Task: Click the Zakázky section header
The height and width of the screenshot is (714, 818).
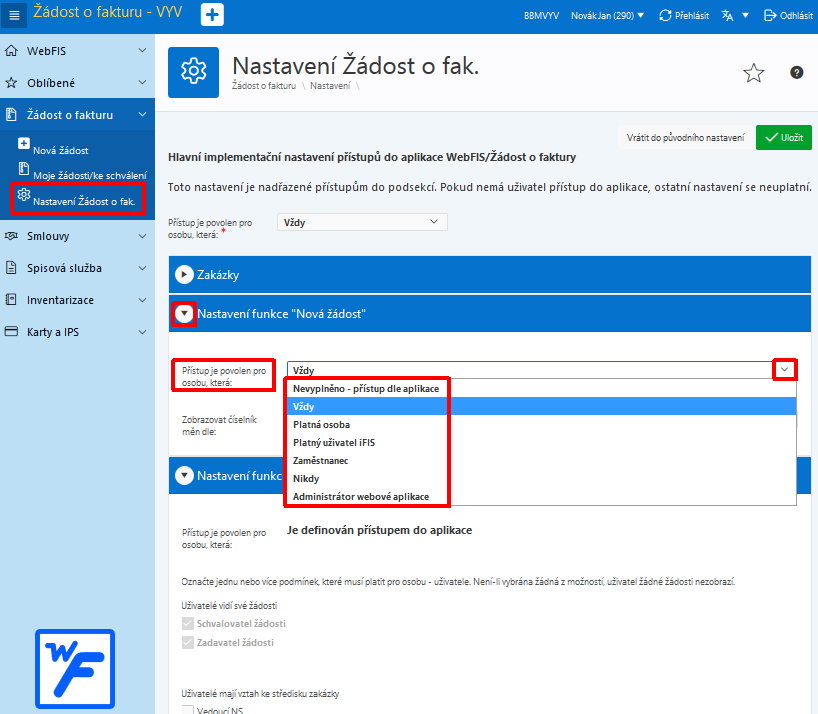Action: point(489,274)
